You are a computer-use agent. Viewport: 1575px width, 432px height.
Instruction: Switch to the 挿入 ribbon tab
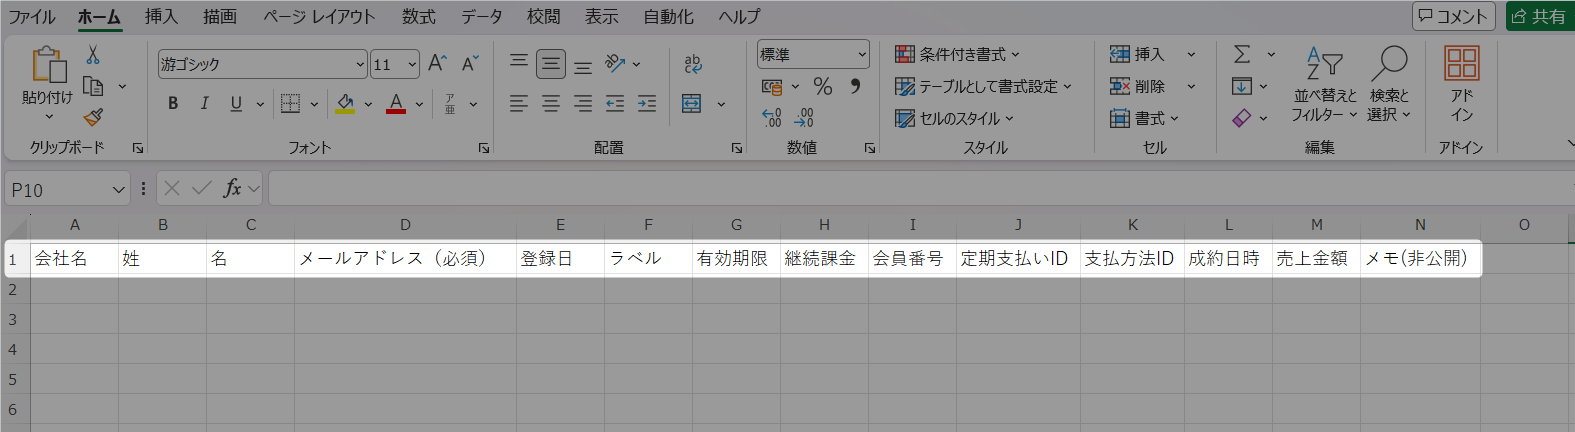tap(161, 17)
